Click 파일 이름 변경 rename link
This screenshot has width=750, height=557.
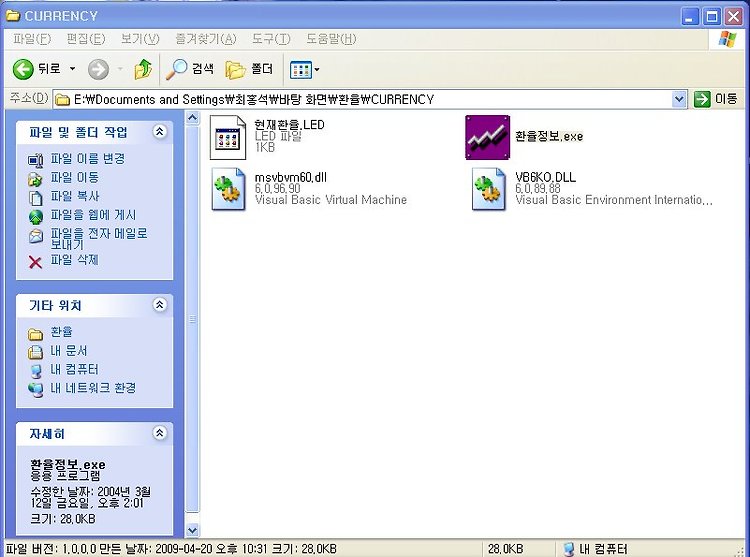tap(88, 159)
